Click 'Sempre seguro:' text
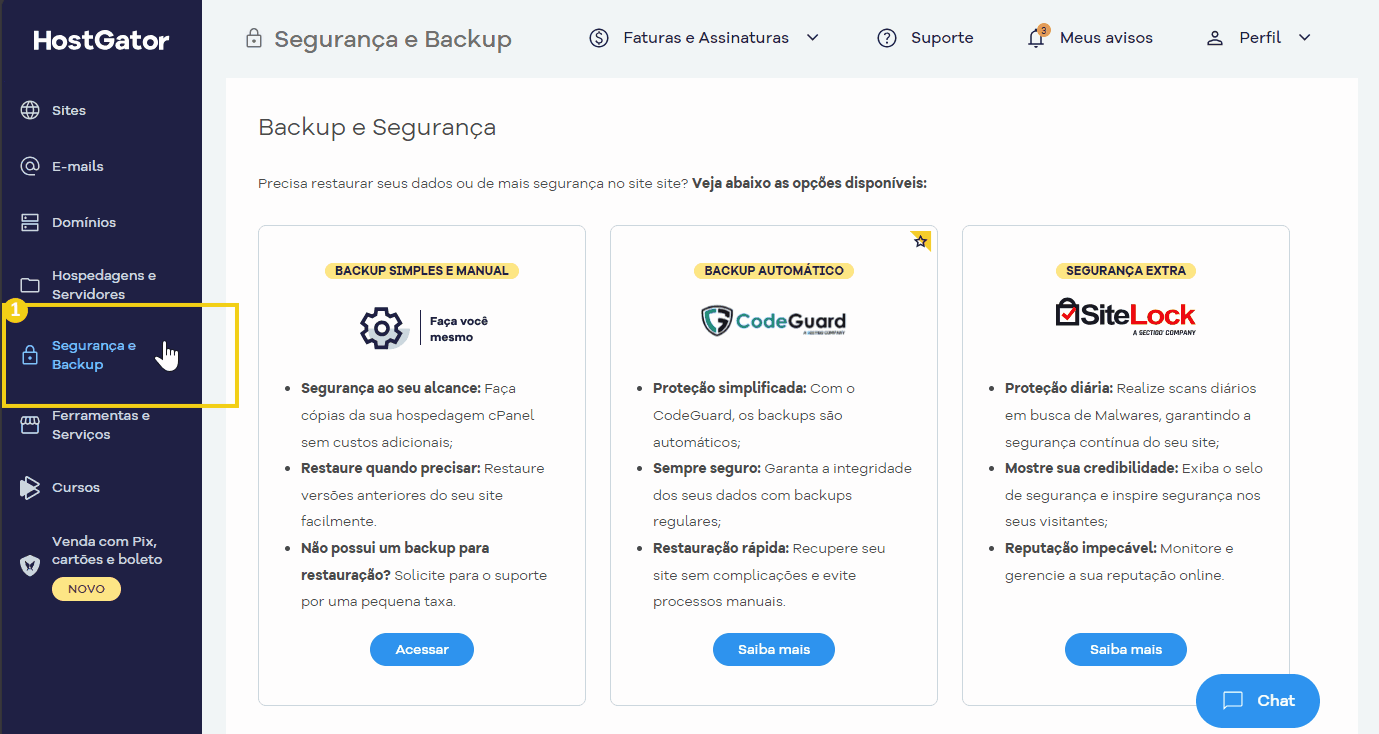 coord(707,468)
